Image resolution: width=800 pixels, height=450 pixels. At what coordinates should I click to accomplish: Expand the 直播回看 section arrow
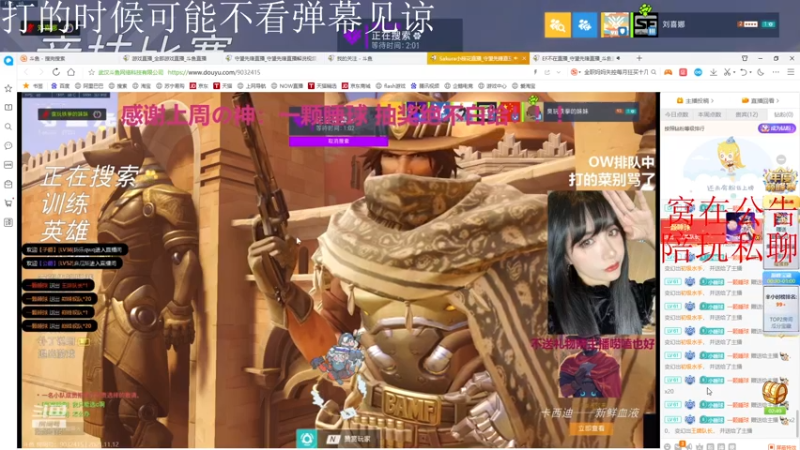click(x=778, y=101)
